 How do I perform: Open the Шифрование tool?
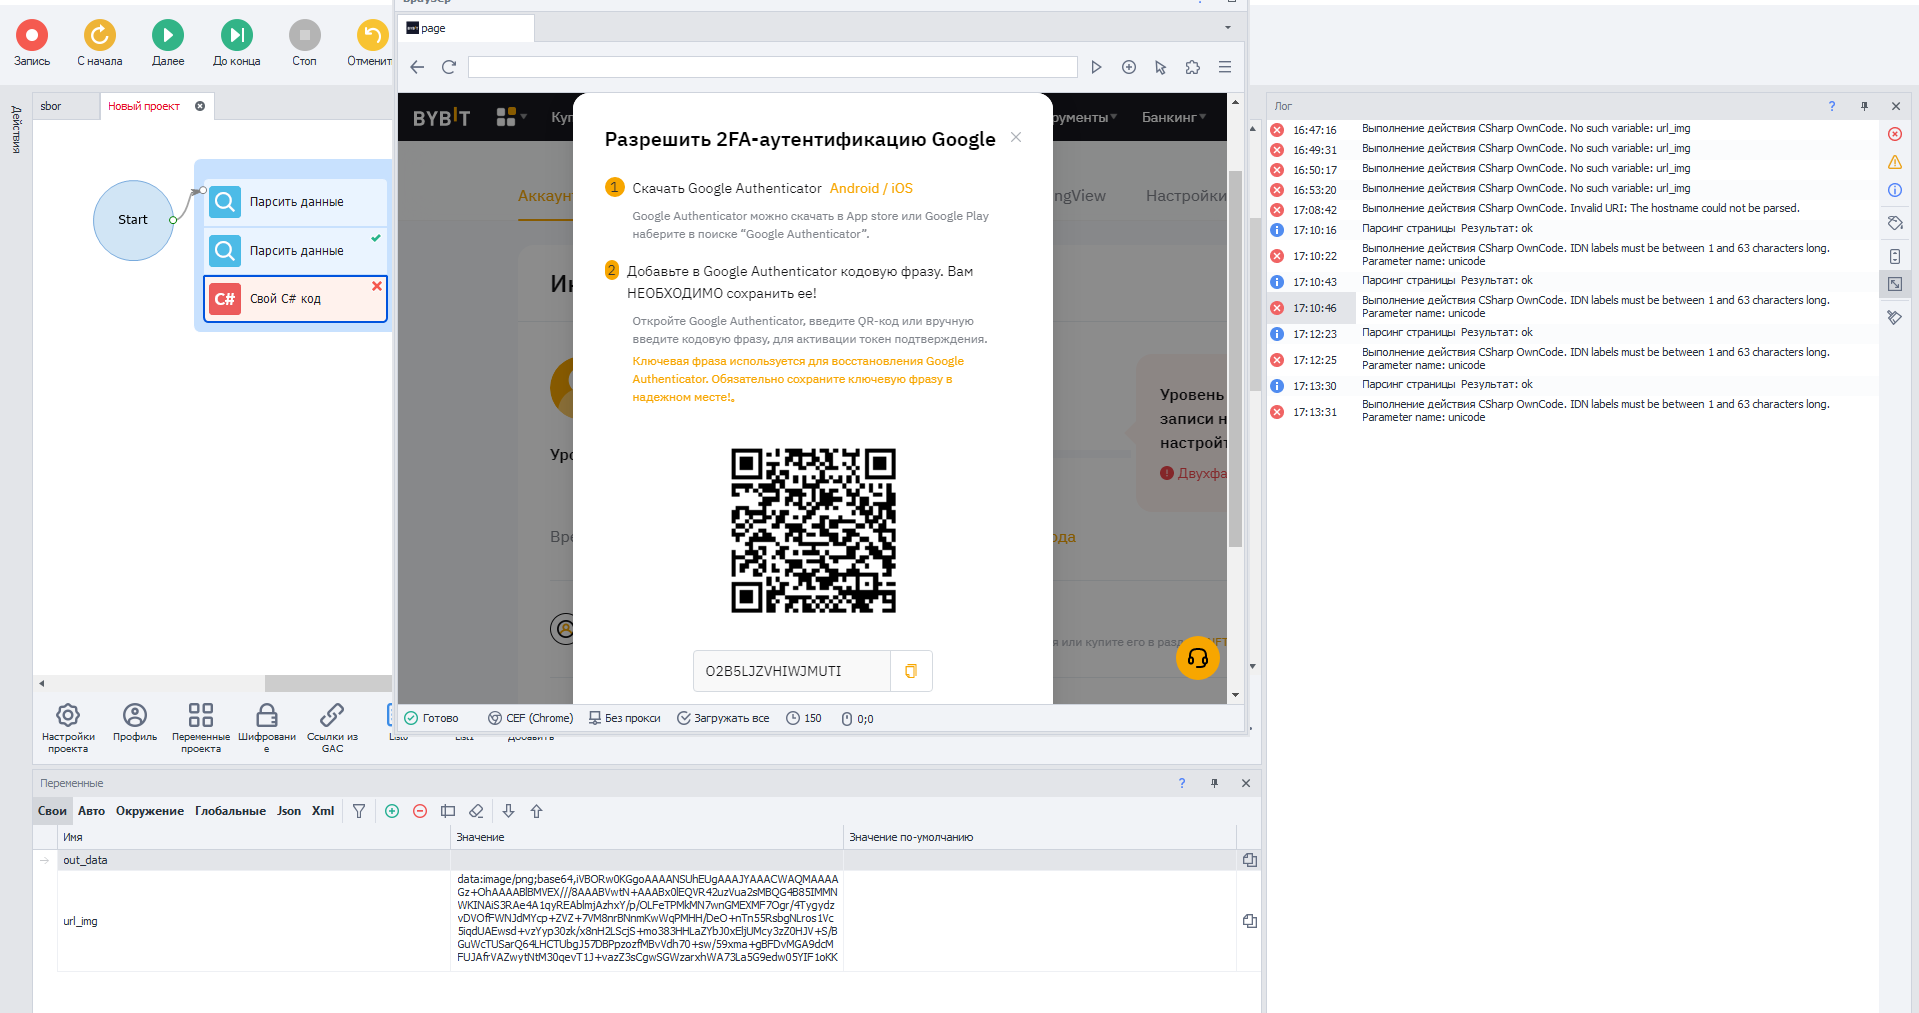267,727
